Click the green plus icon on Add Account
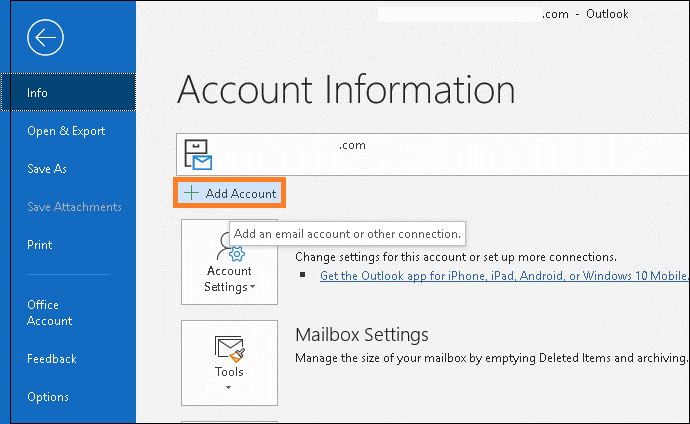The width and height of the screenshot is (690, 424). (191, 193)
